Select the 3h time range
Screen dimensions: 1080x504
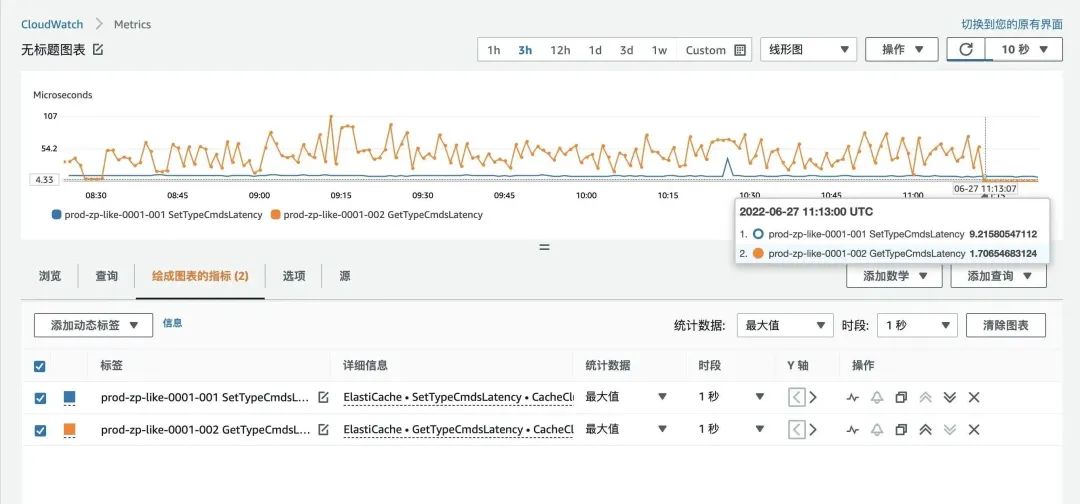click(525, 50)
